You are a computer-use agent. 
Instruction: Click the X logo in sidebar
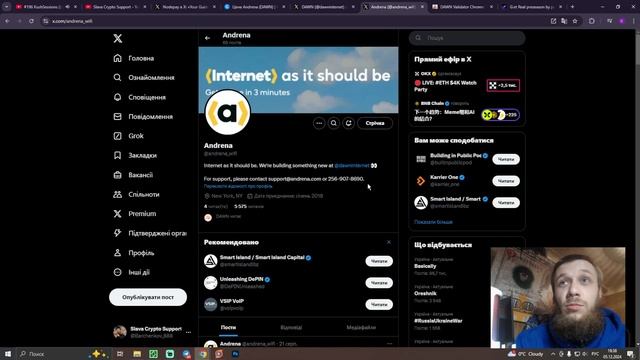pos(118,38)
